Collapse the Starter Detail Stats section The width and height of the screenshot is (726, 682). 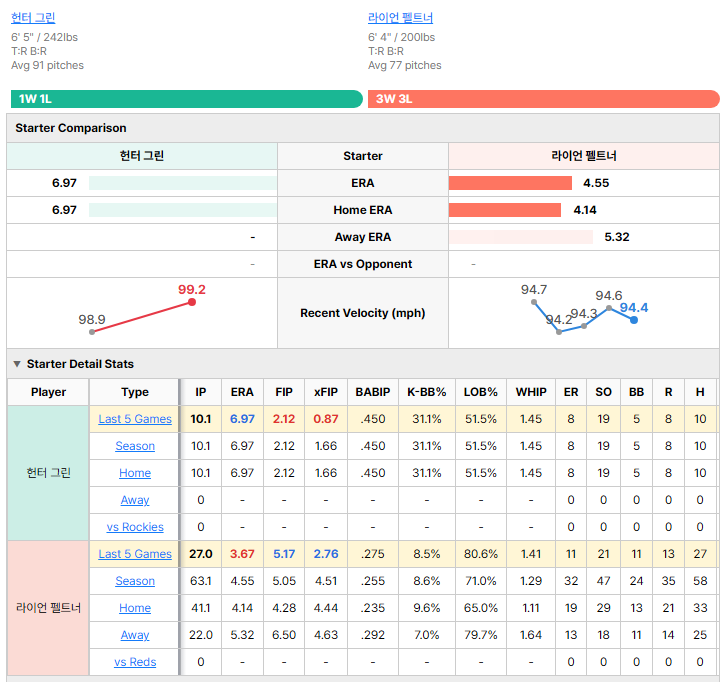[x=17, y=364]
